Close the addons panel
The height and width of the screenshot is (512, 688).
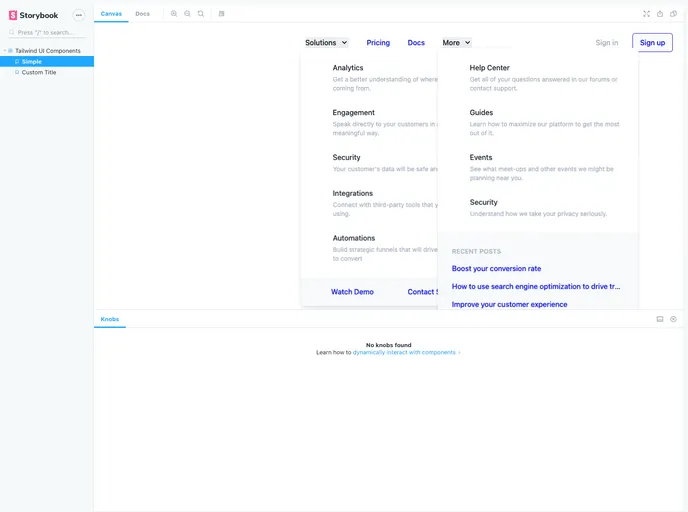tap(673, 319)
